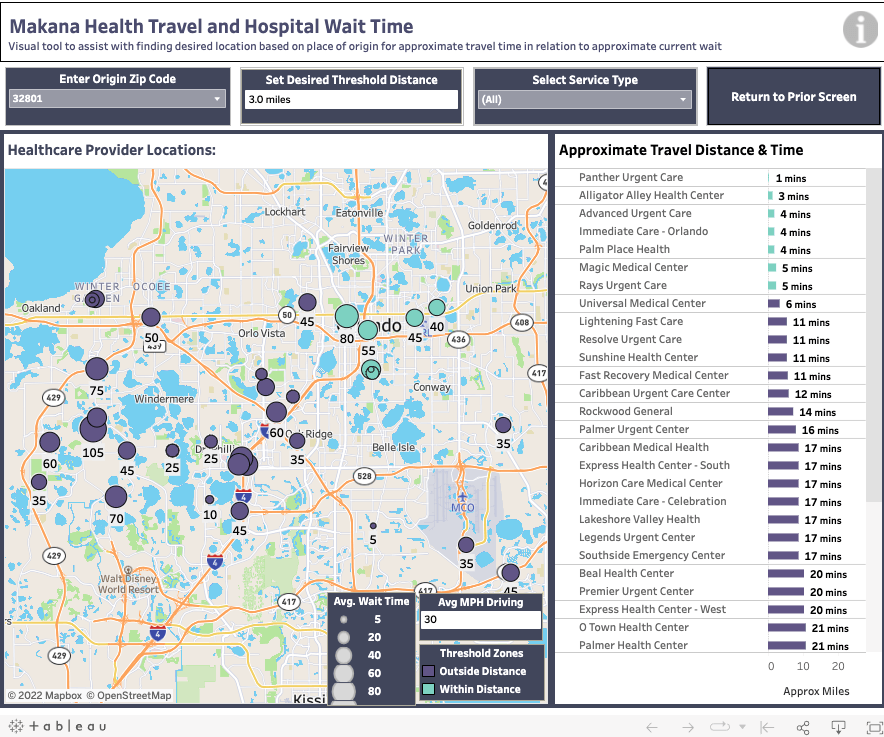Click Lightening Fast Care row
The height and width of the screenshot is (737, 884).
coord(710,322)
